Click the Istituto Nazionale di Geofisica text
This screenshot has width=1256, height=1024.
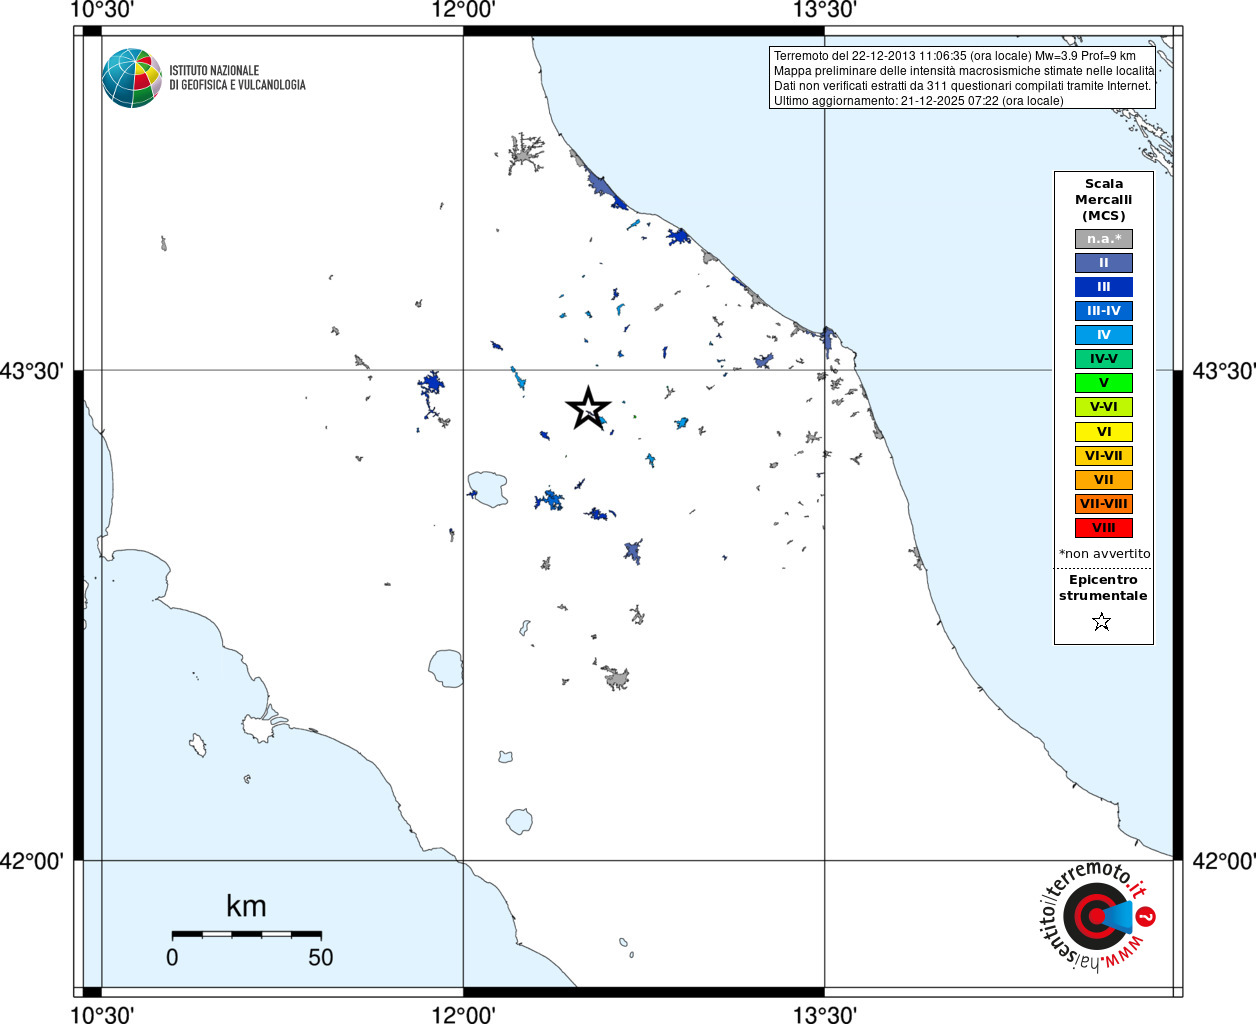[237, 78]
